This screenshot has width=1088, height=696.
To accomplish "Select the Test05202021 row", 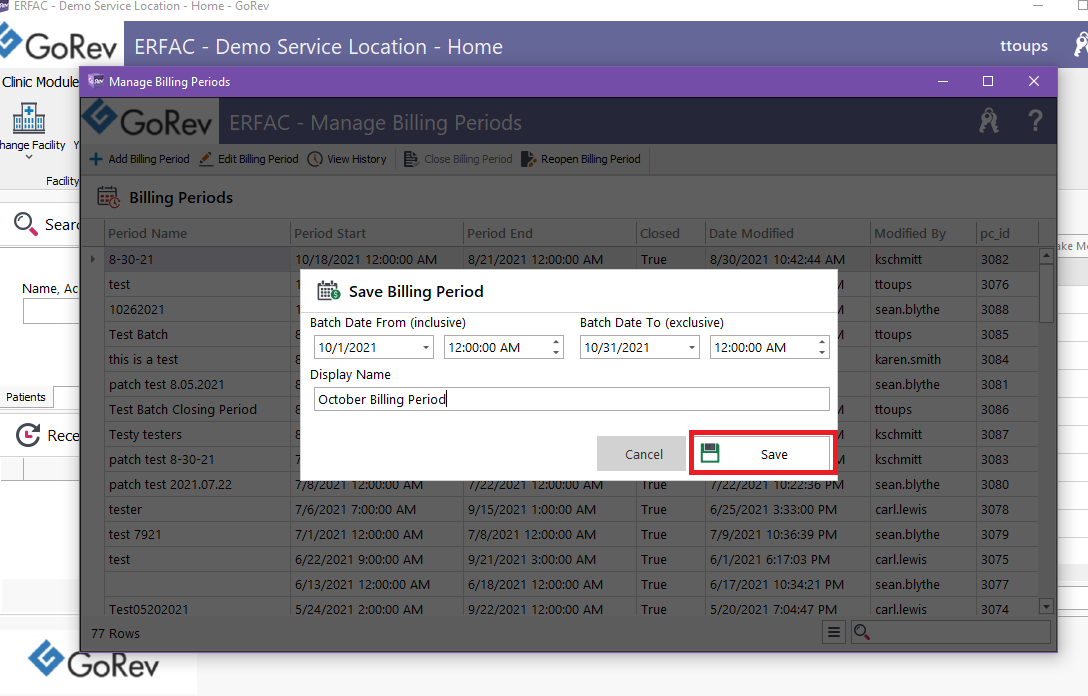I will pyautogui.click(x=561, y=609).
